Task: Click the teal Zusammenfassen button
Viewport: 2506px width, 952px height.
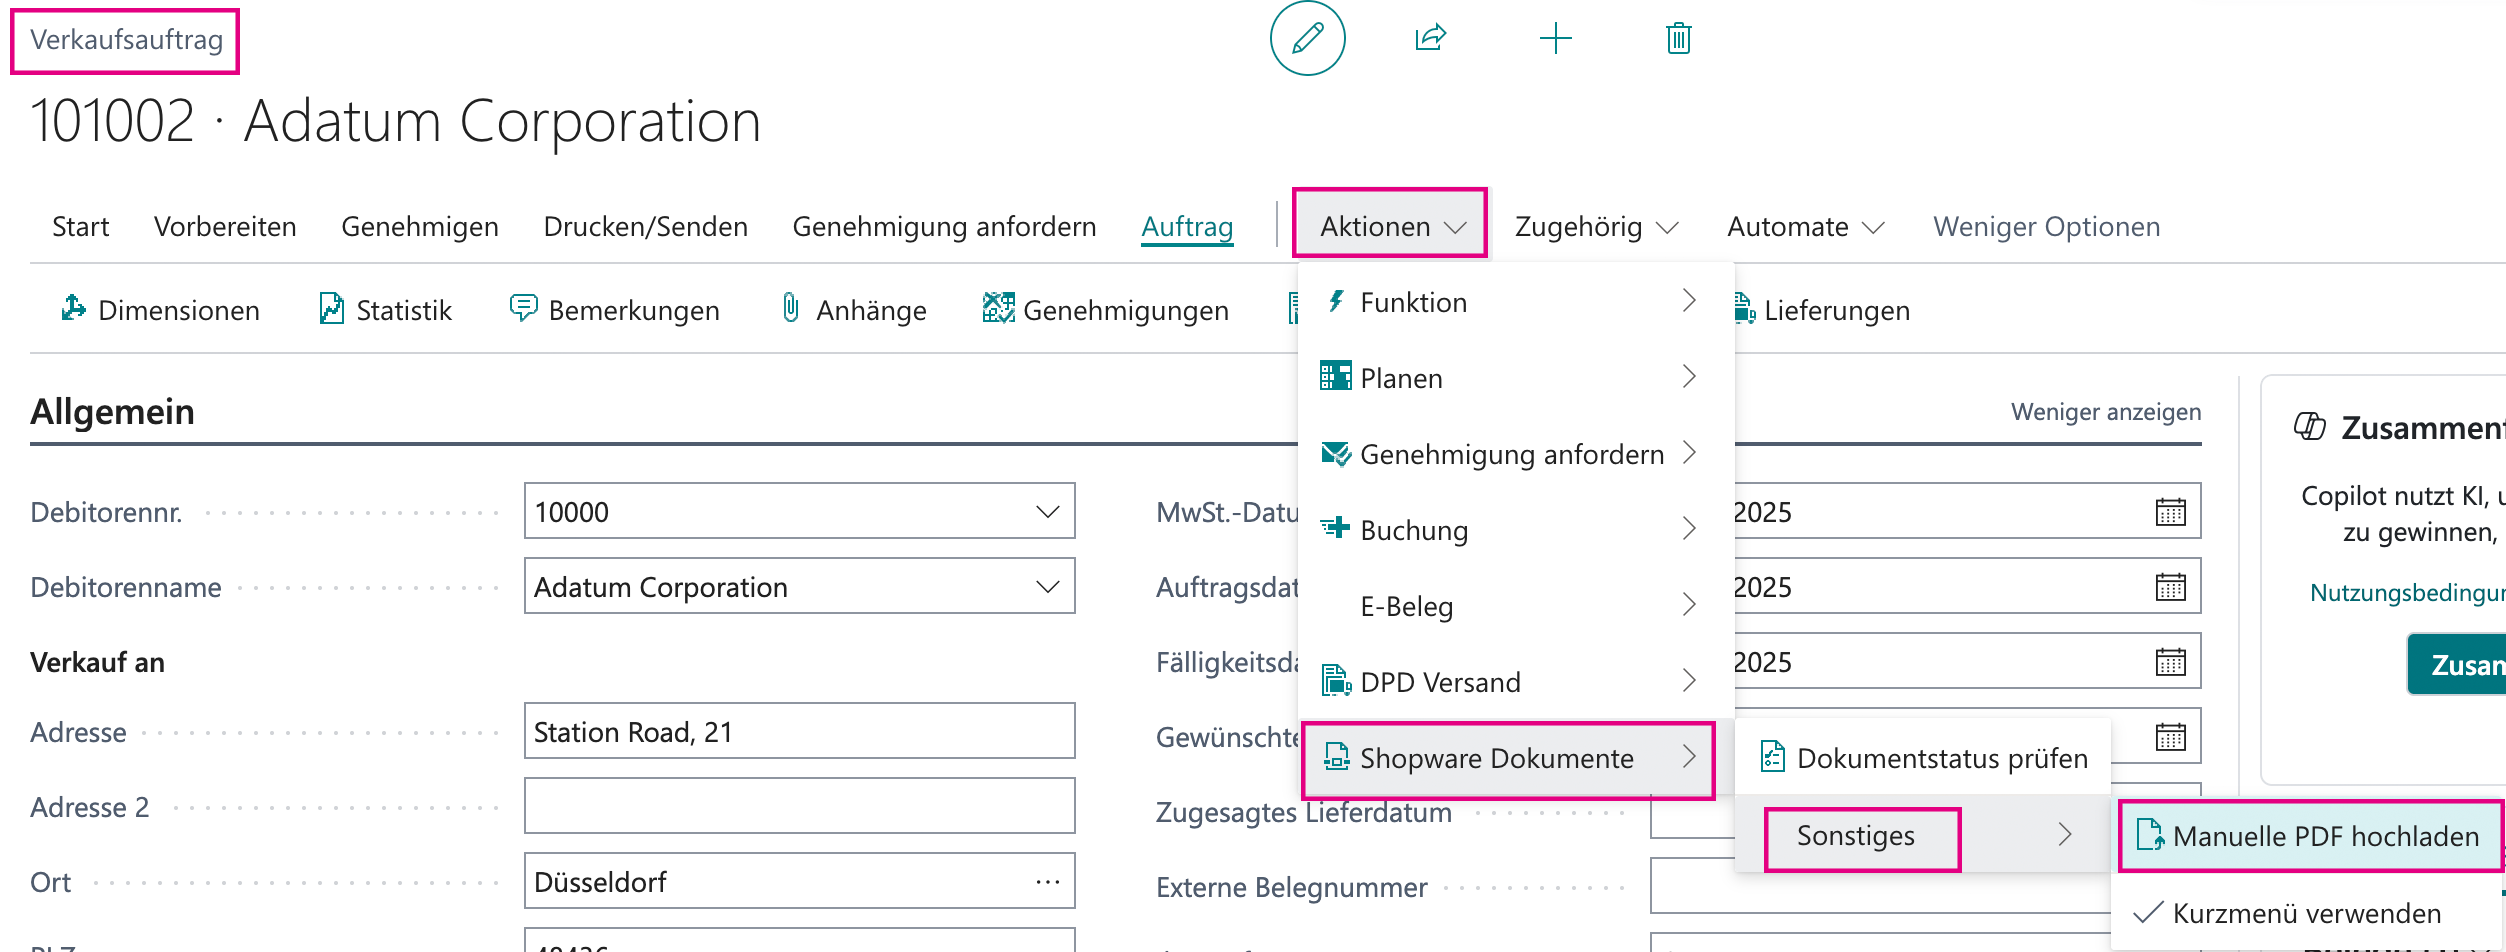Action: coord(2457,664)
